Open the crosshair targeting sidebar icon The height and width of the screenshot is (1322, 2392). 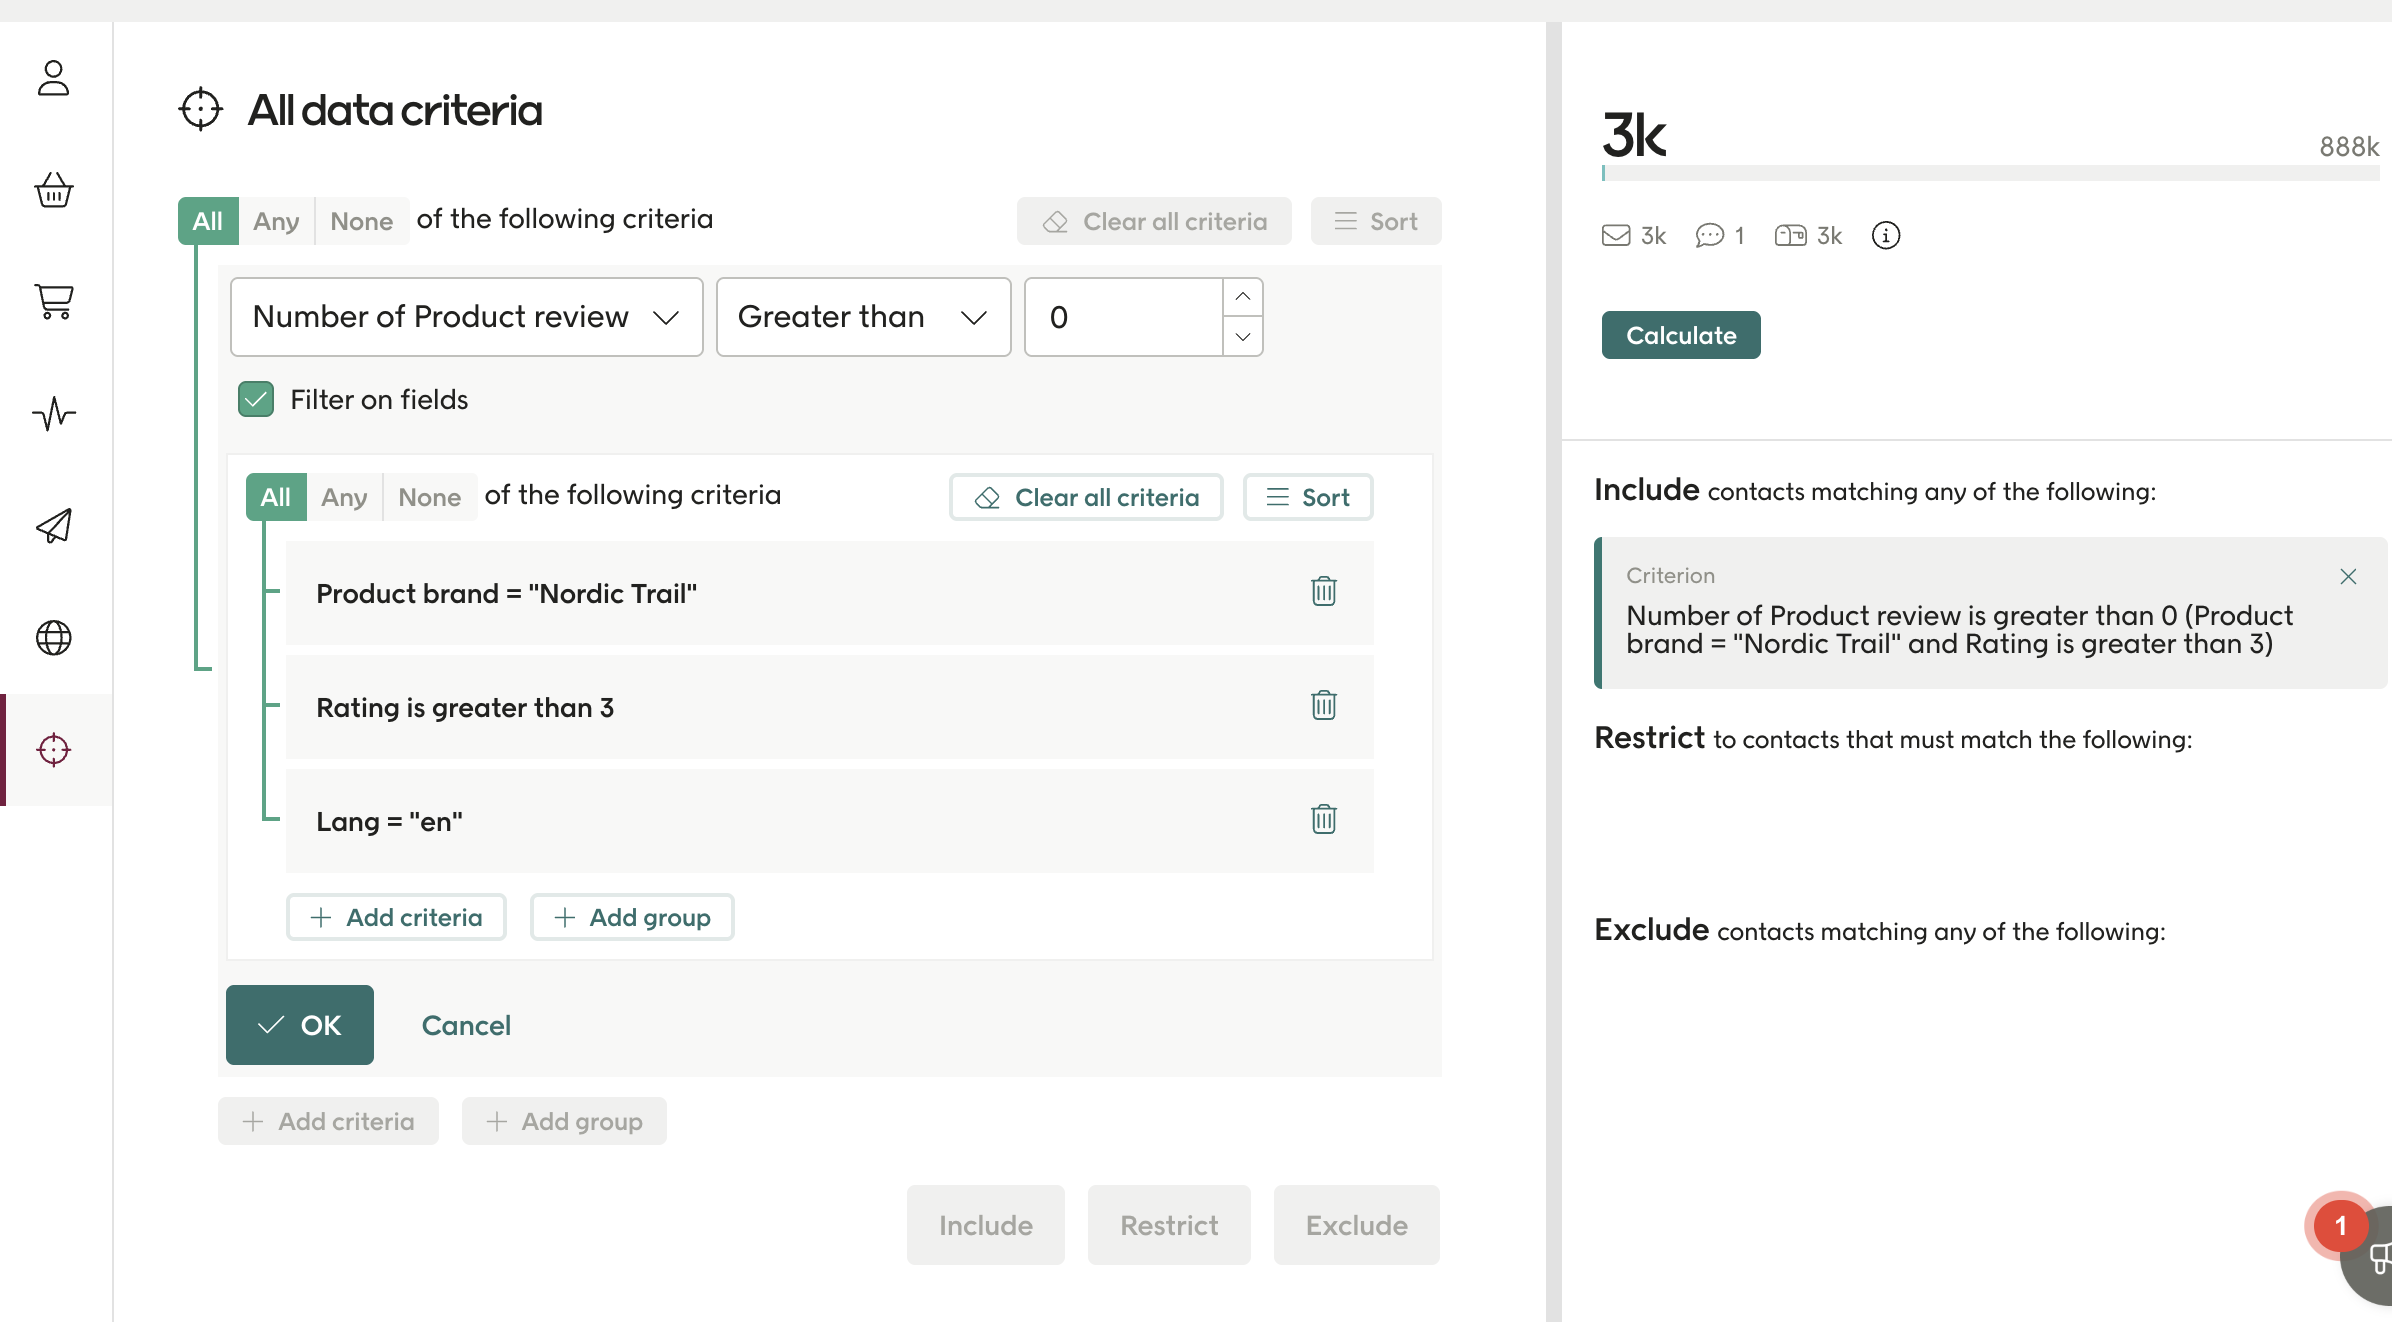pos(54,749)
